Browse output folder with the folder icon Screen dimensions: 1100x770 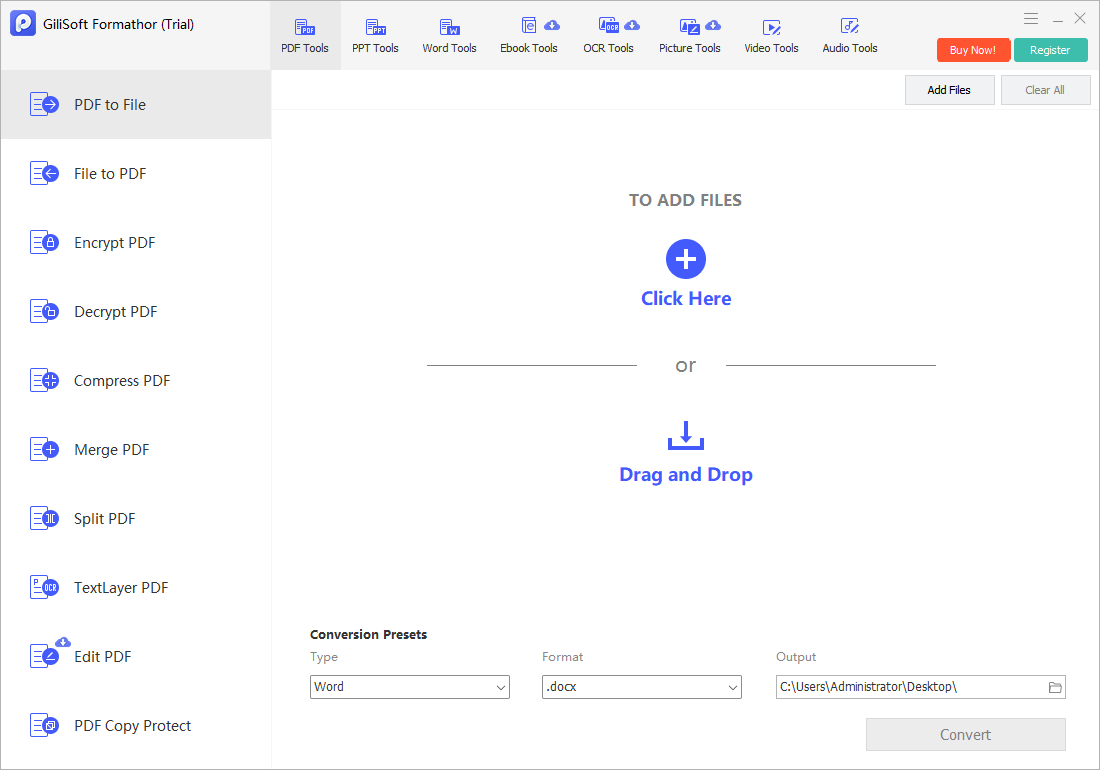coord(1054,687)
